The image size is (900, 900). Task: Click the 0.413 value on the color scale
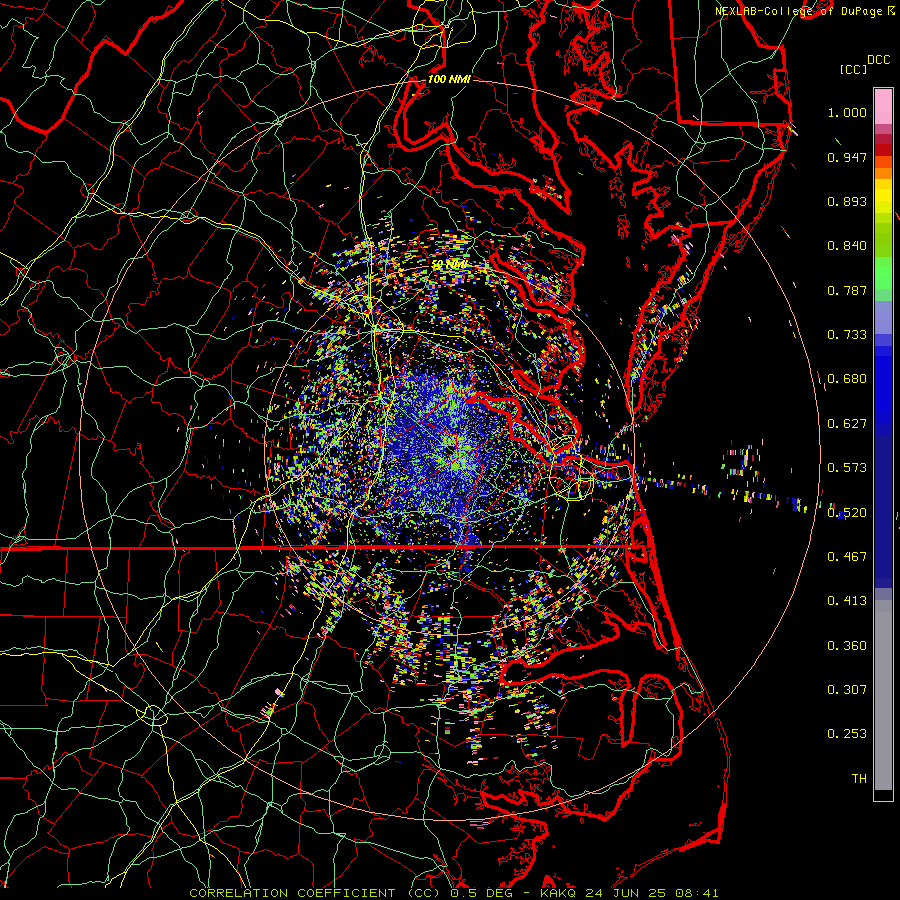point(847,601)
